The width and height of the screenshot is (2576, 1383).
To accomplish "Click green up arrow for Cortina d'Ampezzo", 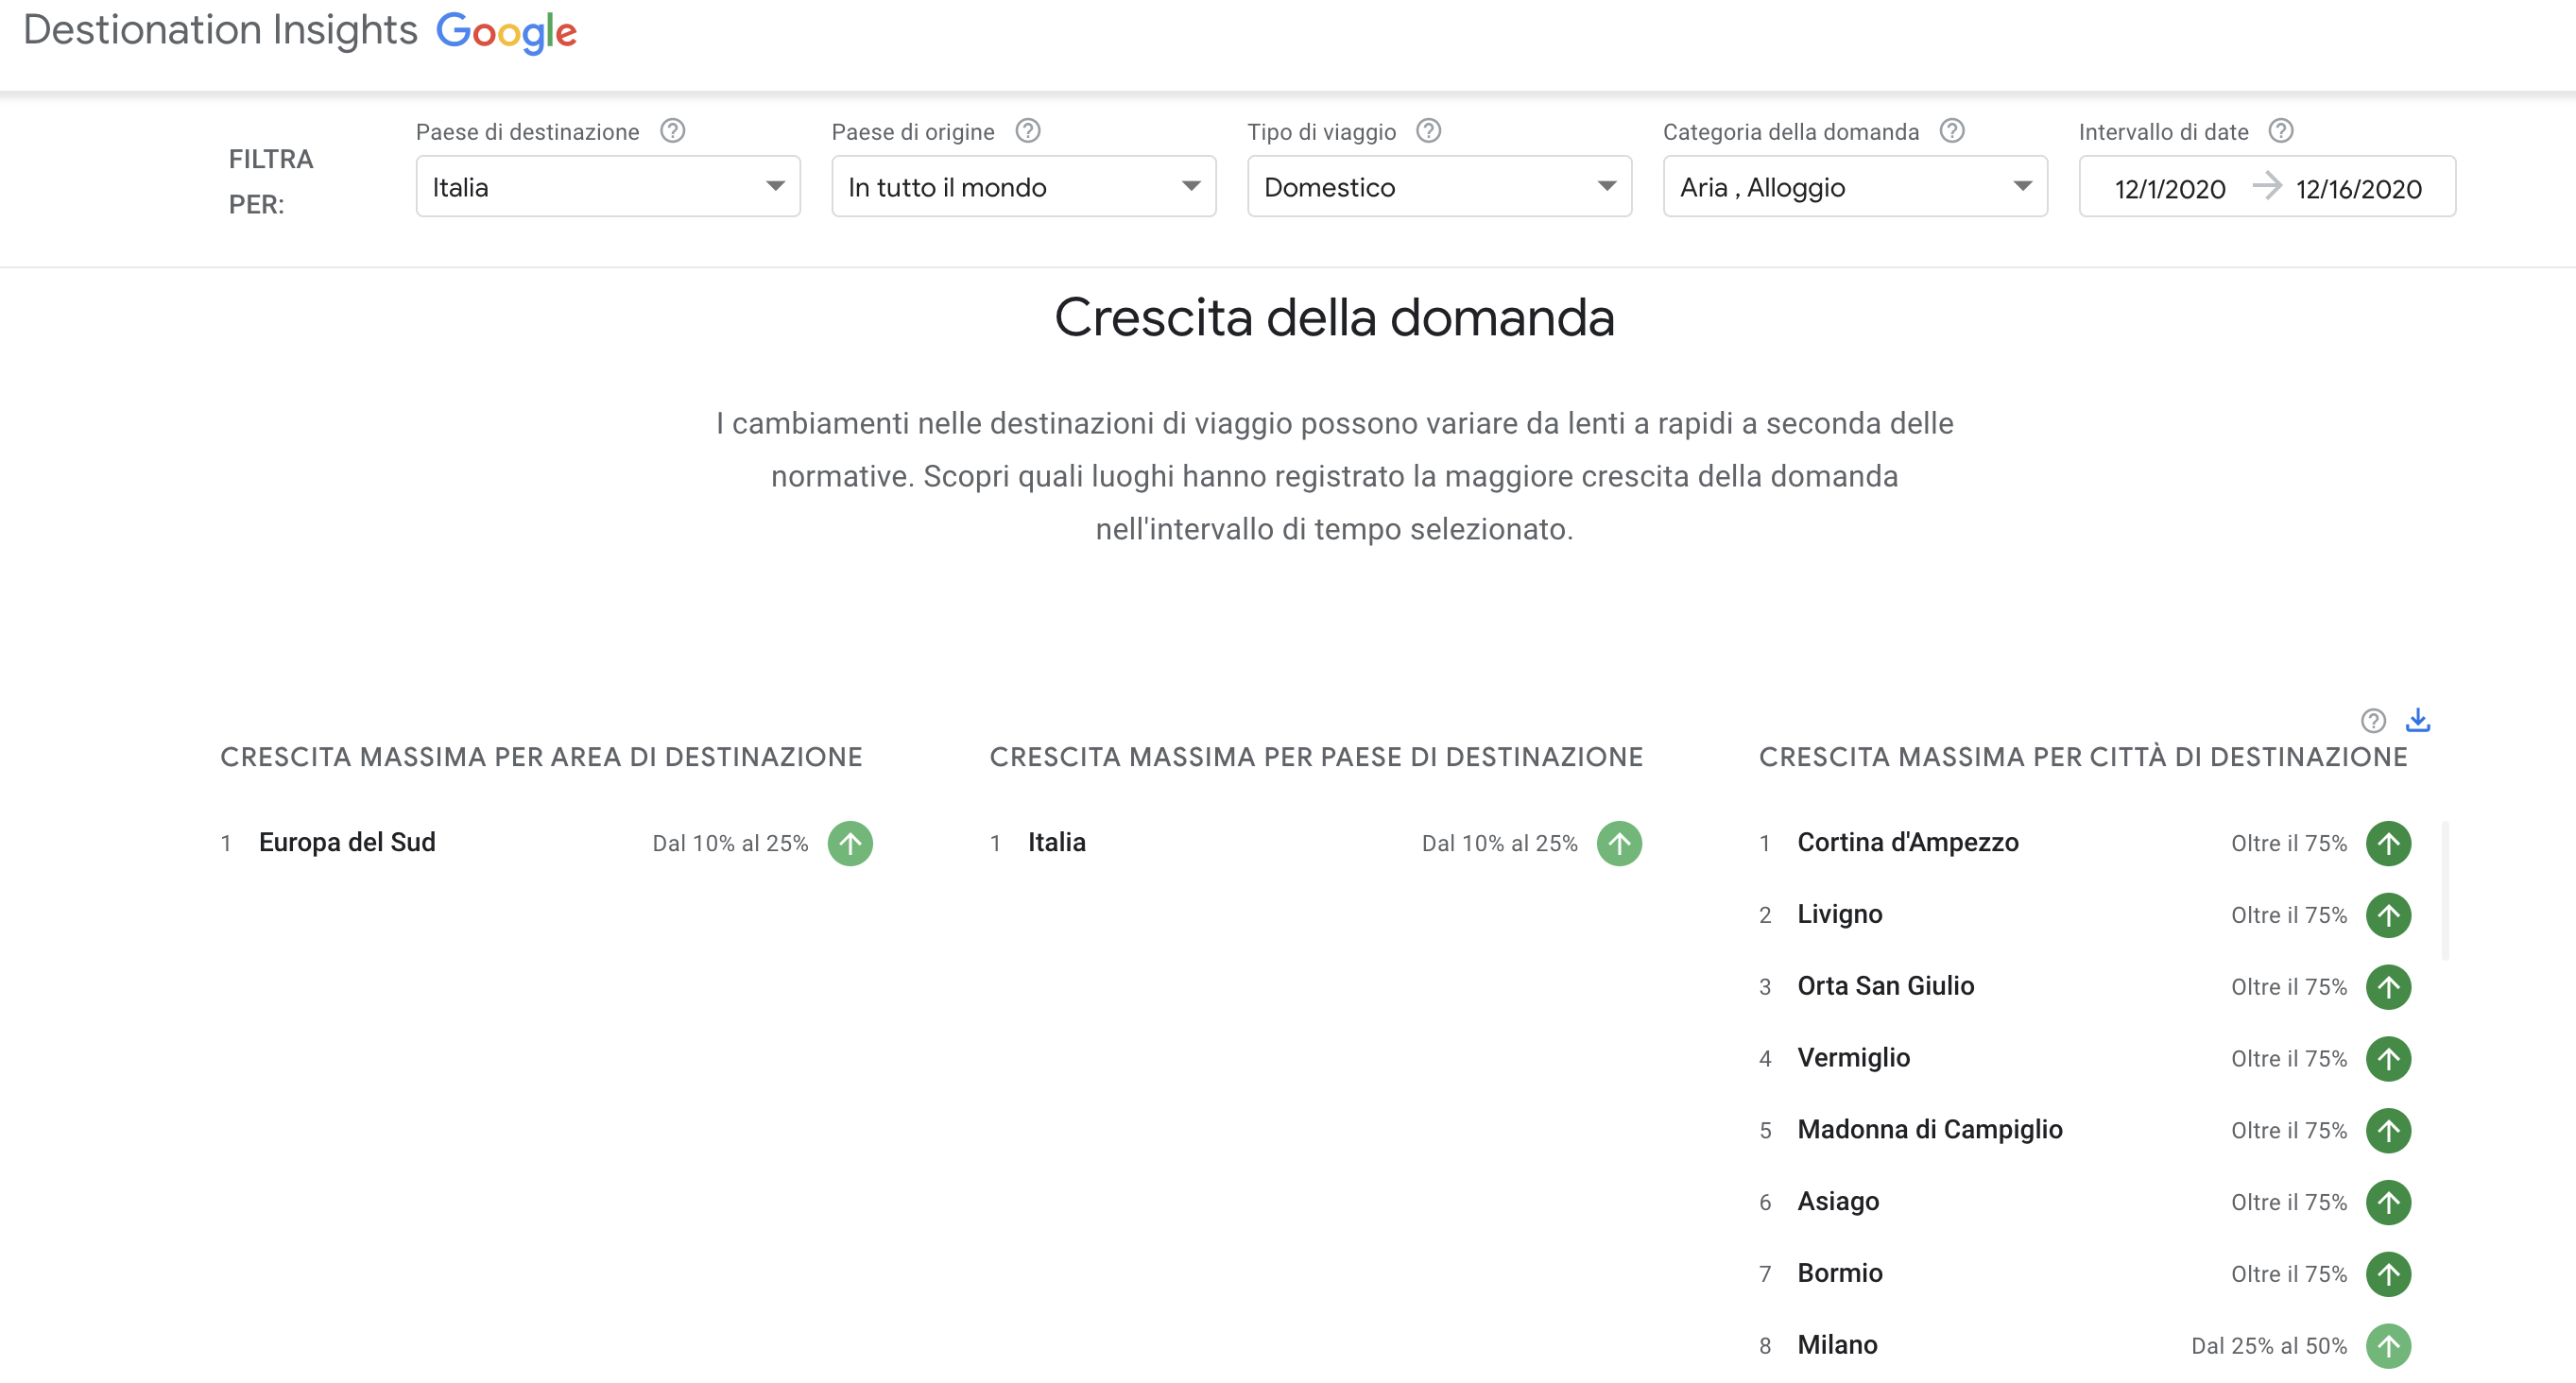I will click(2388, 844).
